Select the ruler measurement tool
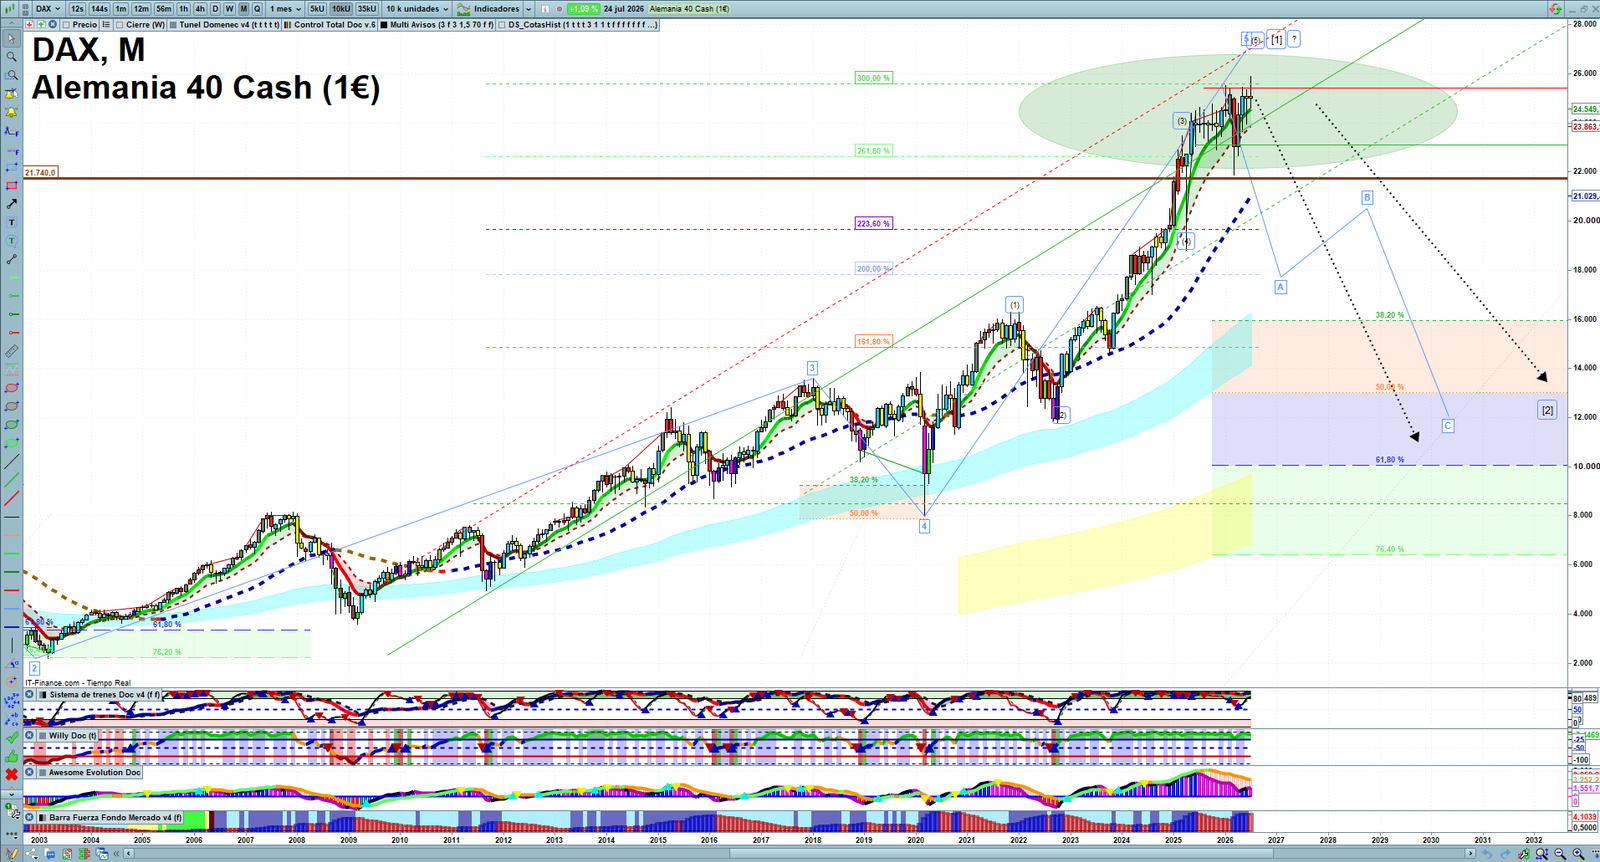Image resolution: width=1600 pixels, height=862 pixels. (x=11, y=351)
